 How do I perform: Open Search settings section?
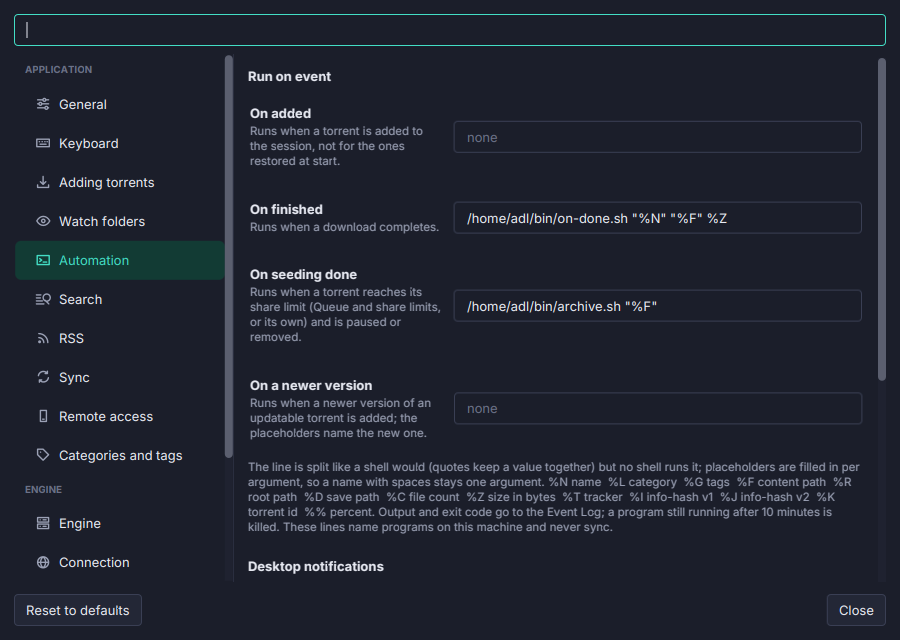(119, 300)
